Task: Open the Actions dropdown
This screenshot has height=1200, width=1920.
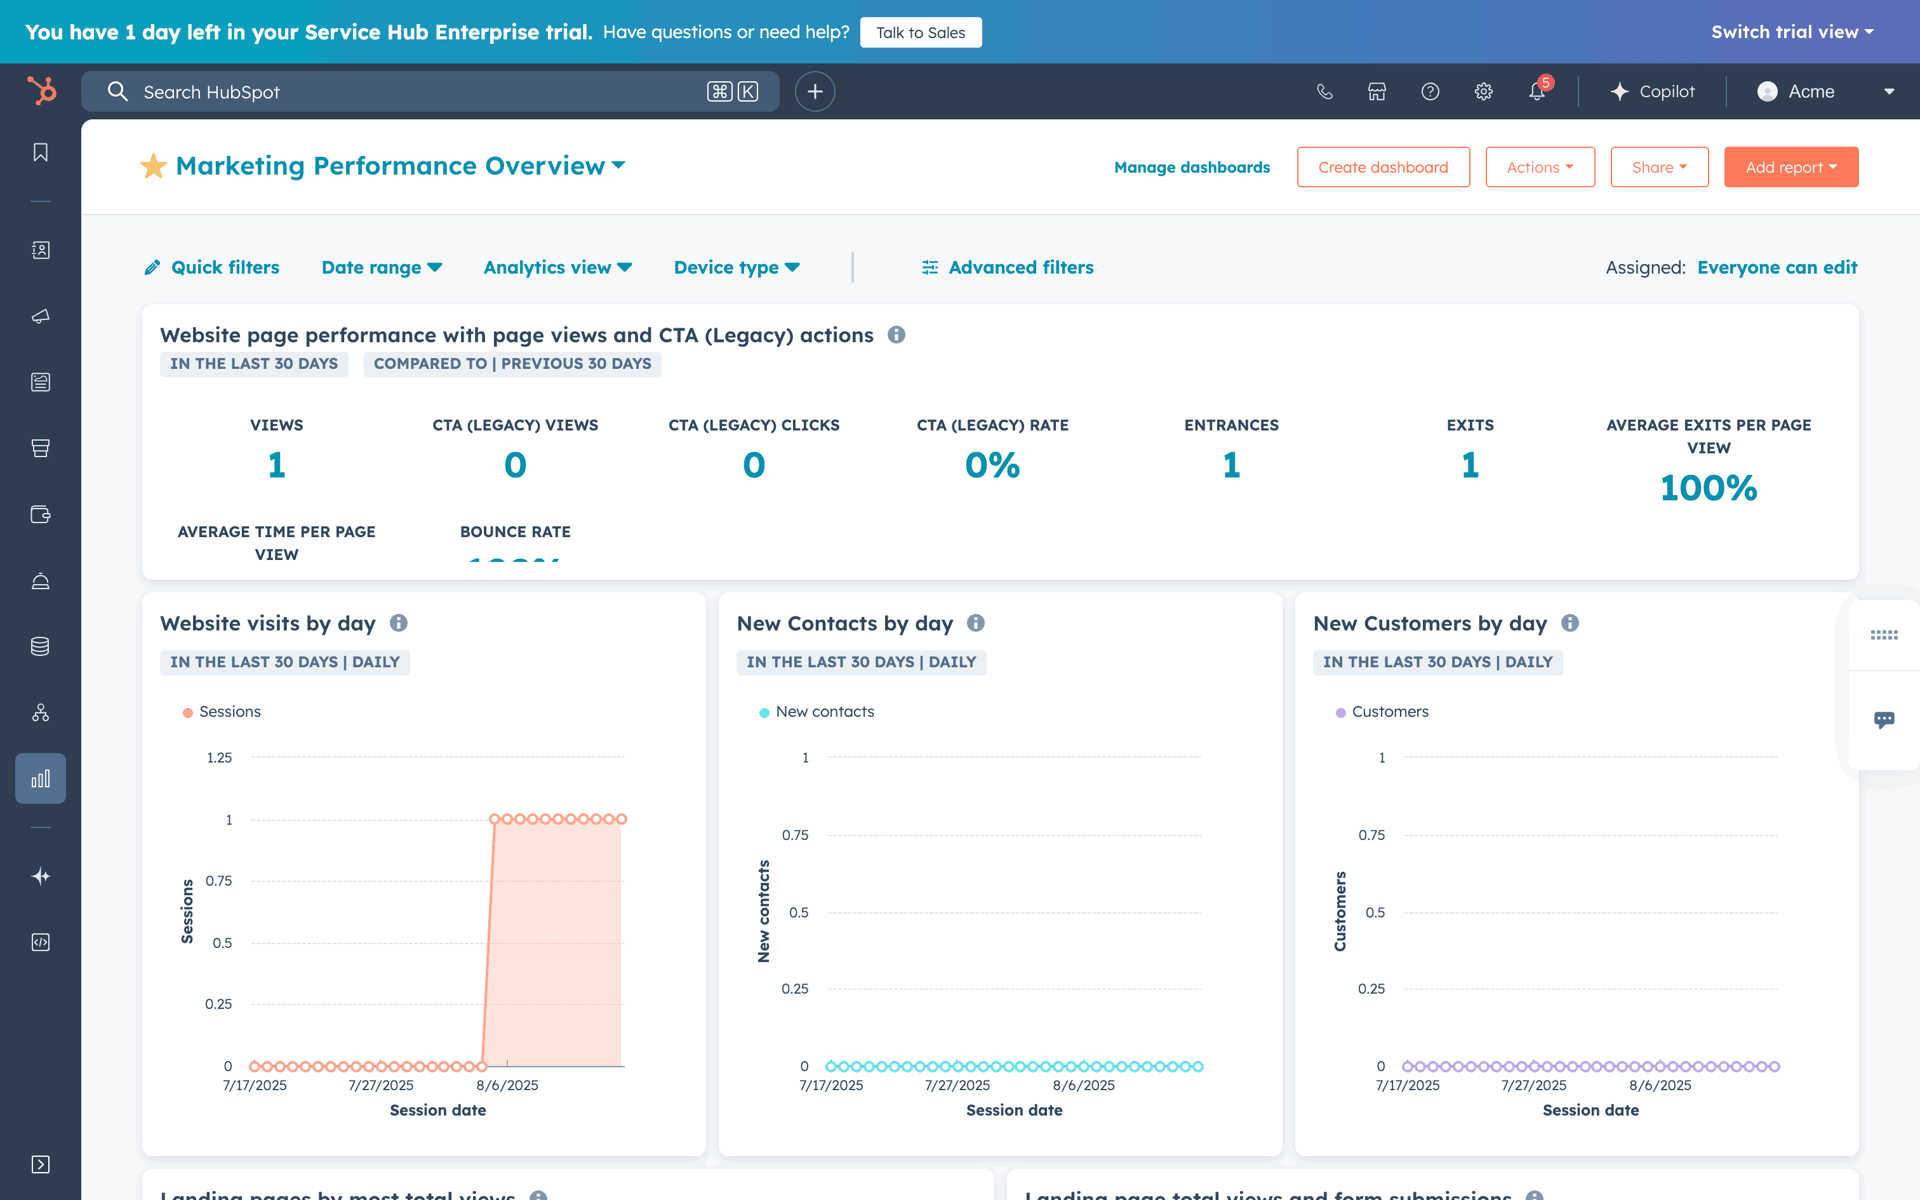Action: click(x=1540, y=167)
